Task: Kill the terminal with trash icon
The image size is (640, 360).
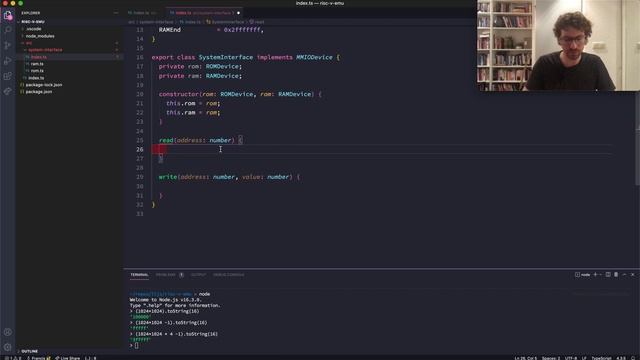Action: pos(616,275)
